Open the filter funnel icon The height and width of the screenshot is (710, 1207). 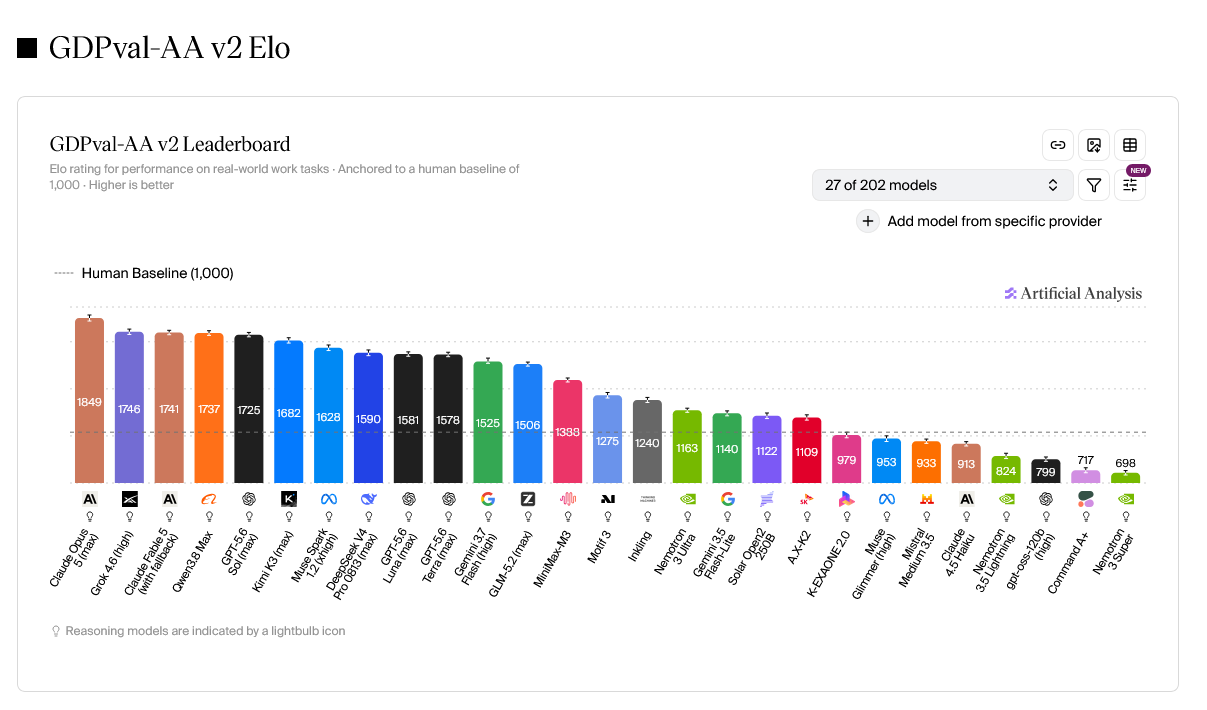tap(1094, 185)
